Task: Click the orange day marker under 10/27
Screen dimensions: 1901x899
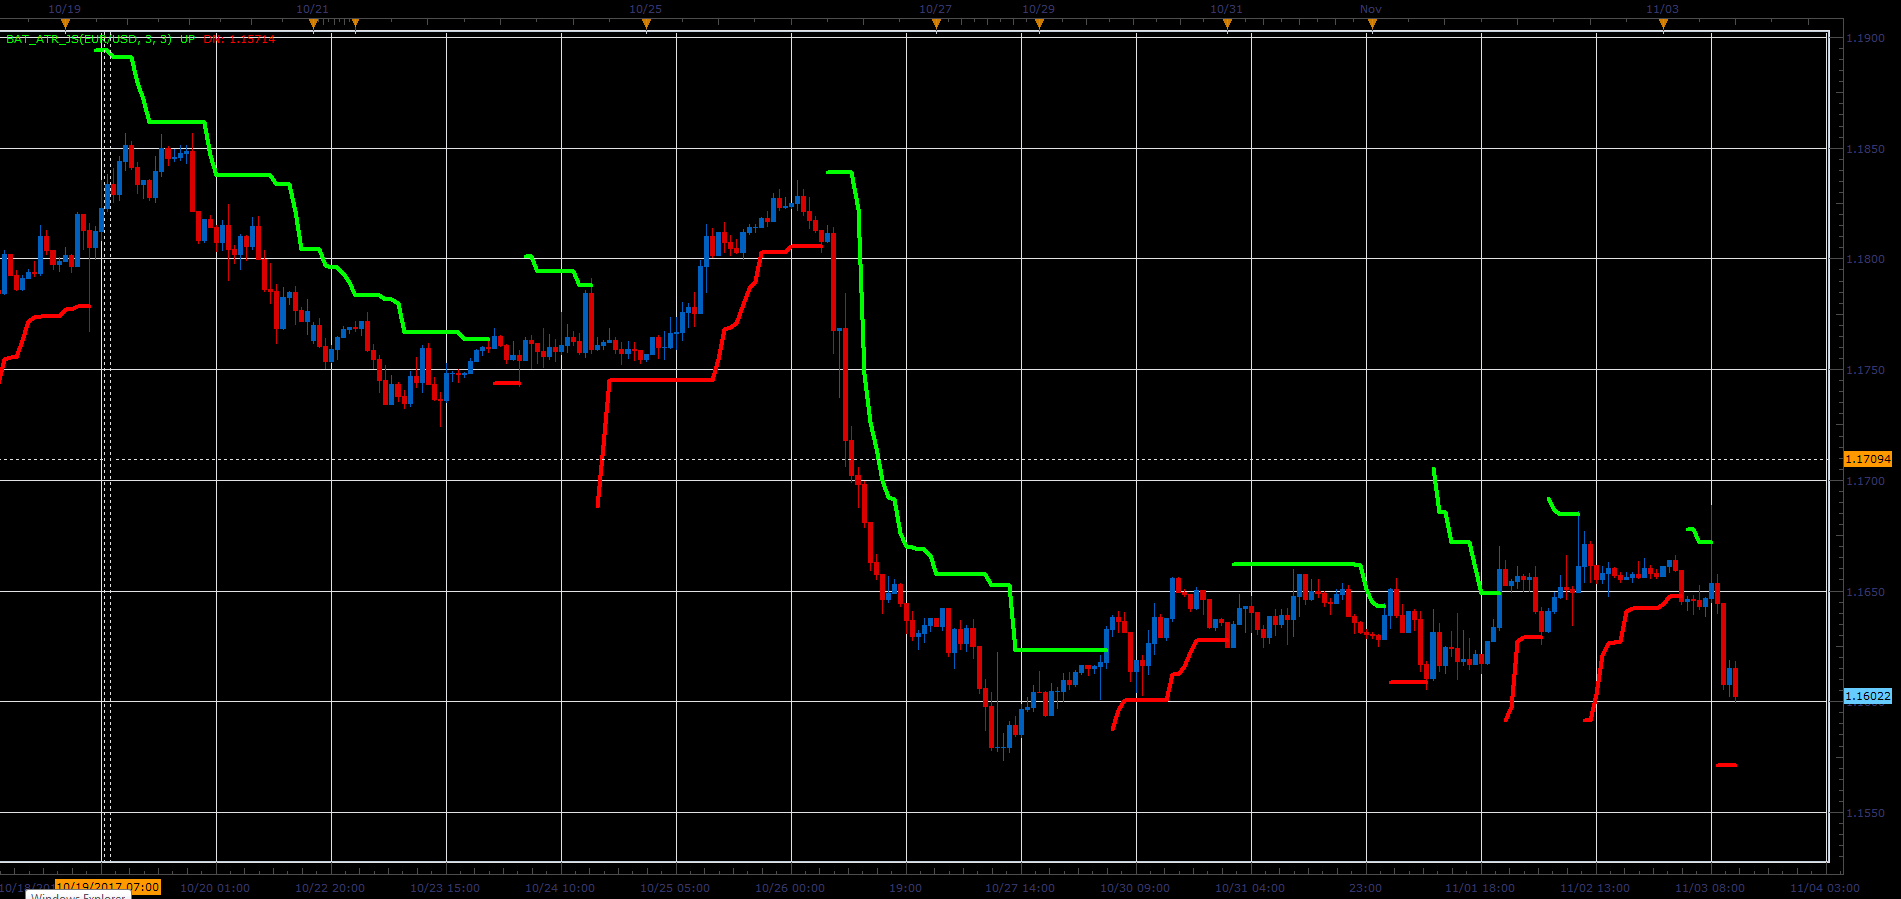Action: tap(937, 23)
